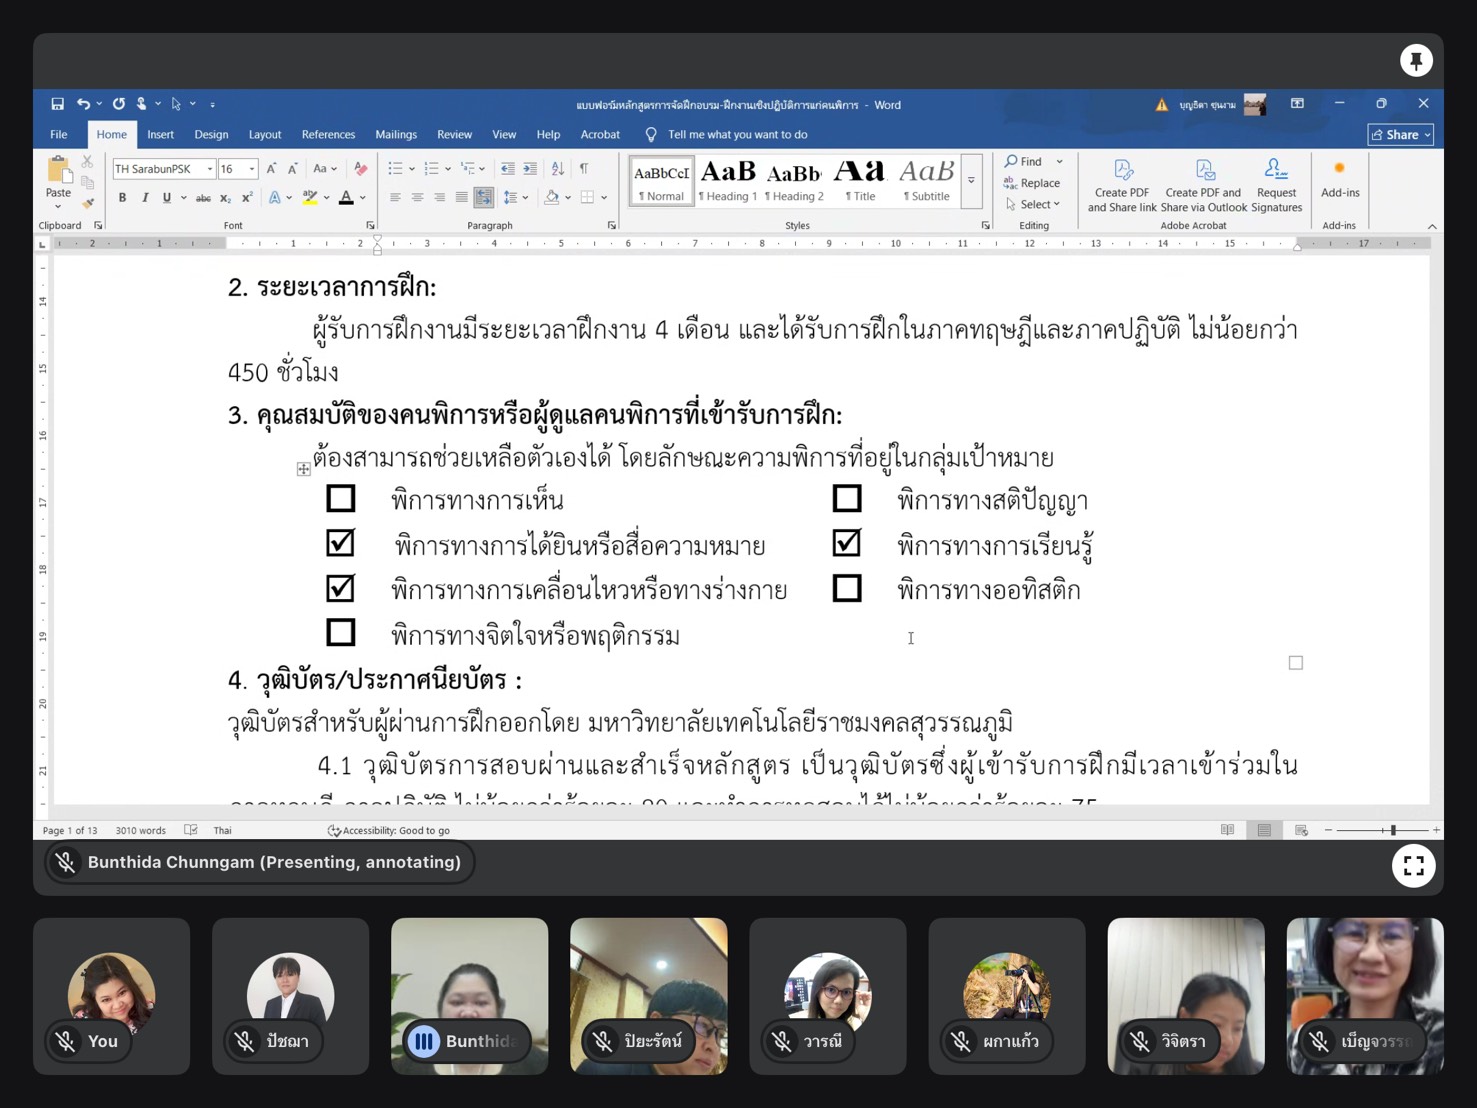1477x1108 pixels.
Task: Click the pin icon on presentation
Action: pos(1416,61)
